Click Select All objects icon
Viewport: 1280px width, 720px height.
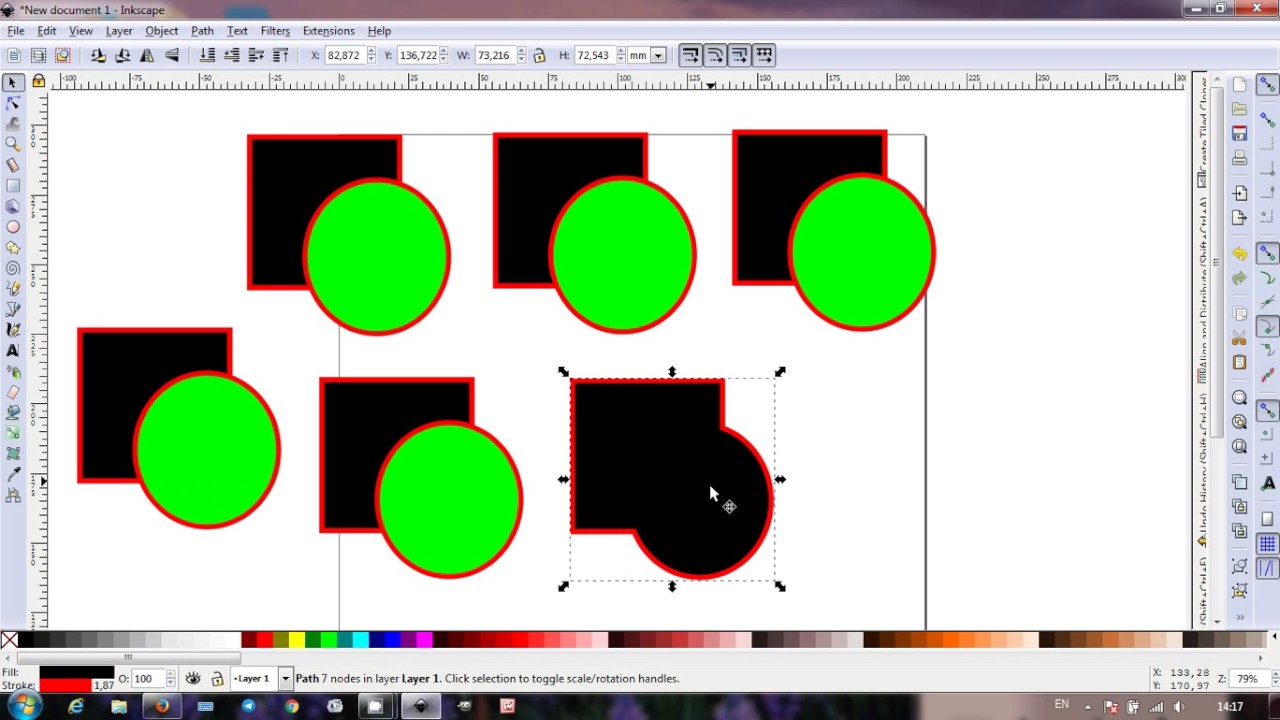click(14, 55)
